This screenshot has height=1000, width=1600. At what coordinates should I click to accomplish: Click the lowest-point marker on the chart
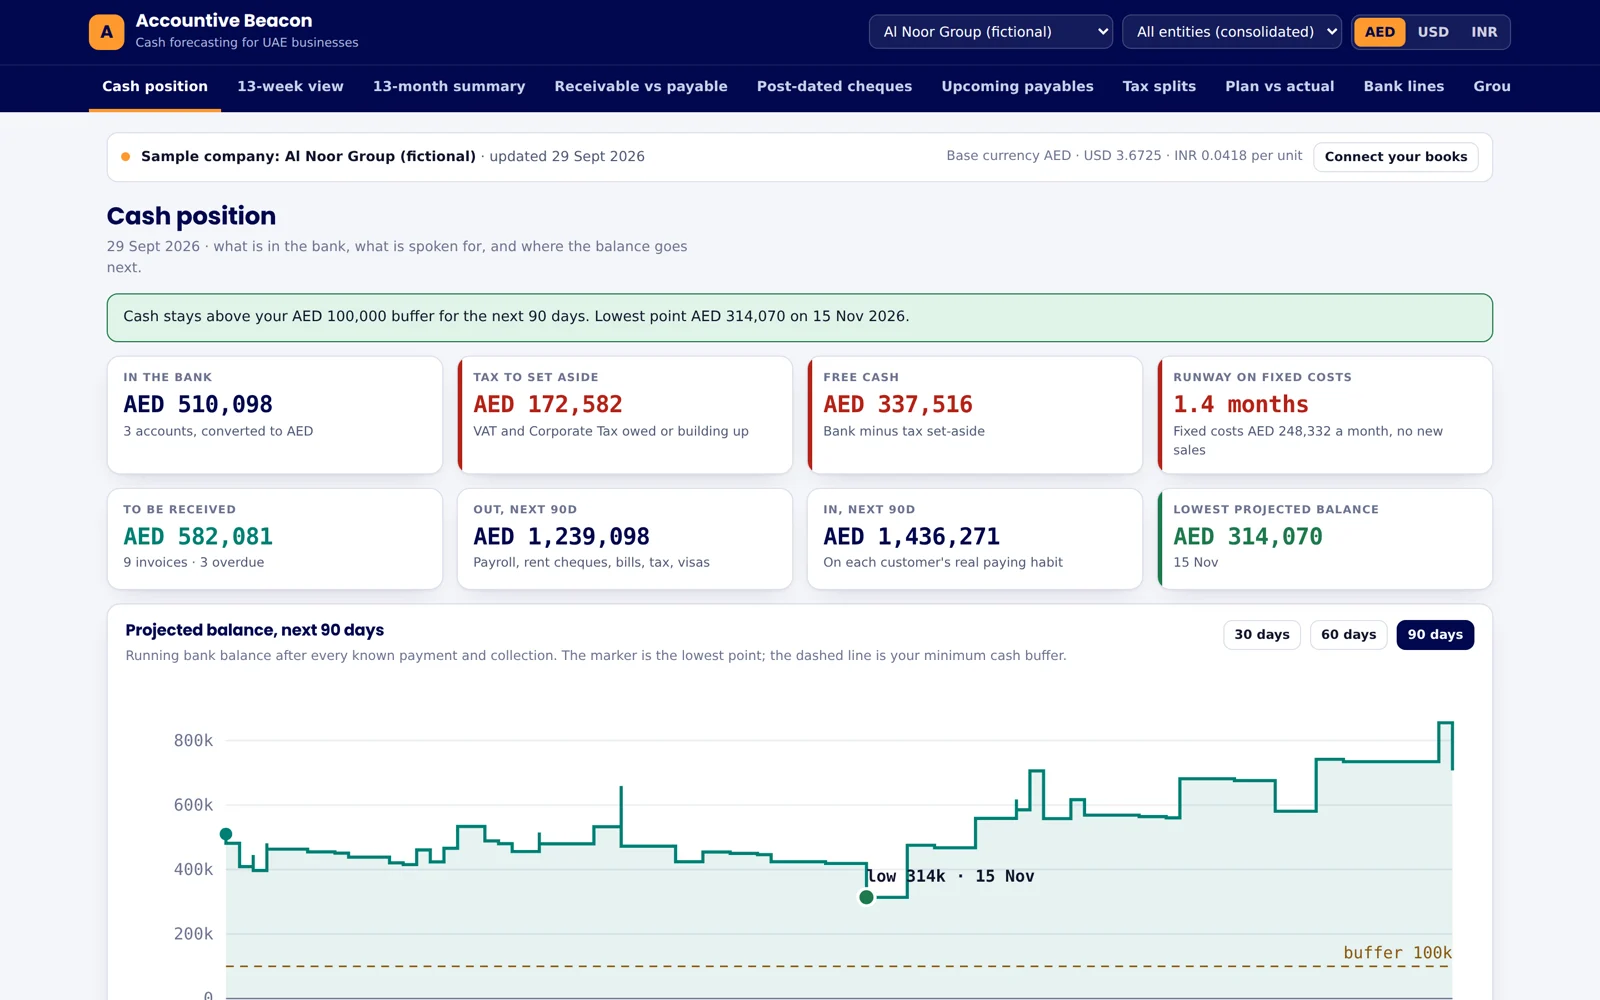pyautogui.click(x=866, y=897)
